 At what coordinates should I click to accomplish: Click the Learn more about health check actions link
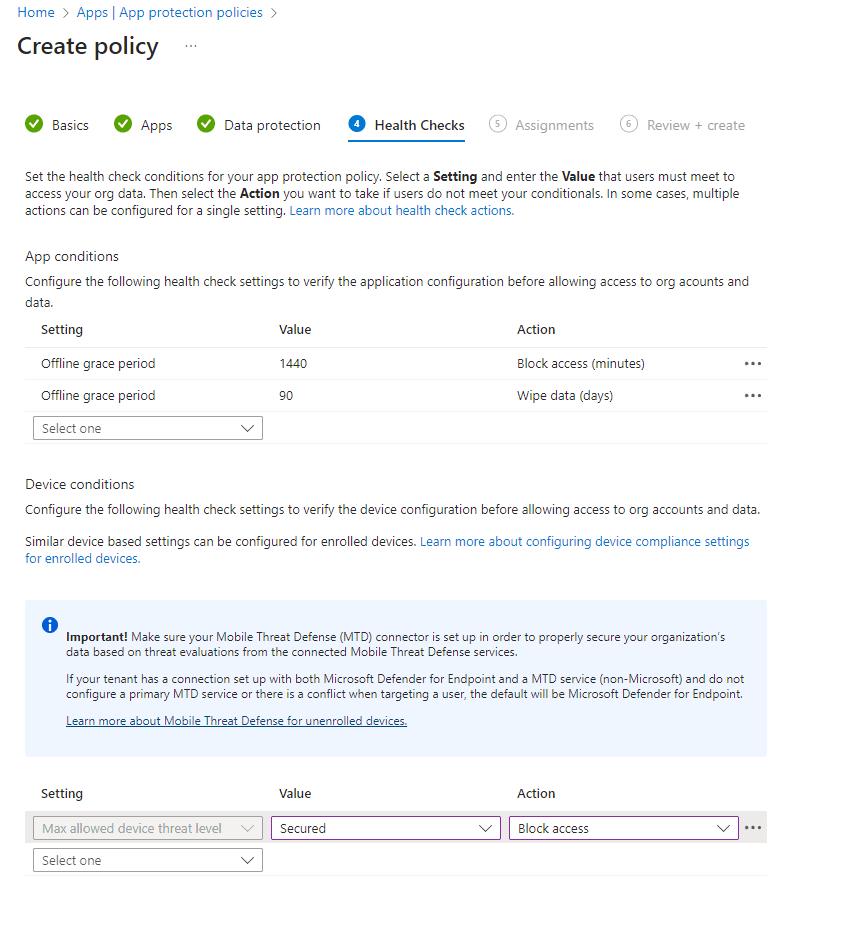[401, 210]
